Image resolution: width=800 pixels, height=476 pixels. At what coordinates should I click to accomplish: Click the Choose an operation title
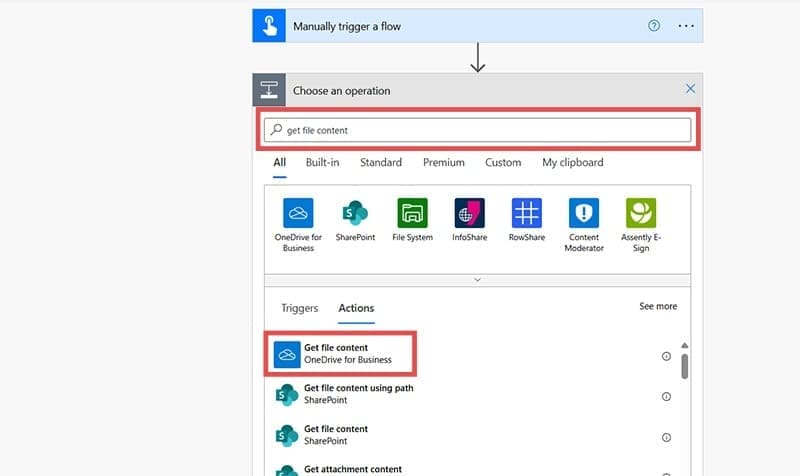[341, 91]
